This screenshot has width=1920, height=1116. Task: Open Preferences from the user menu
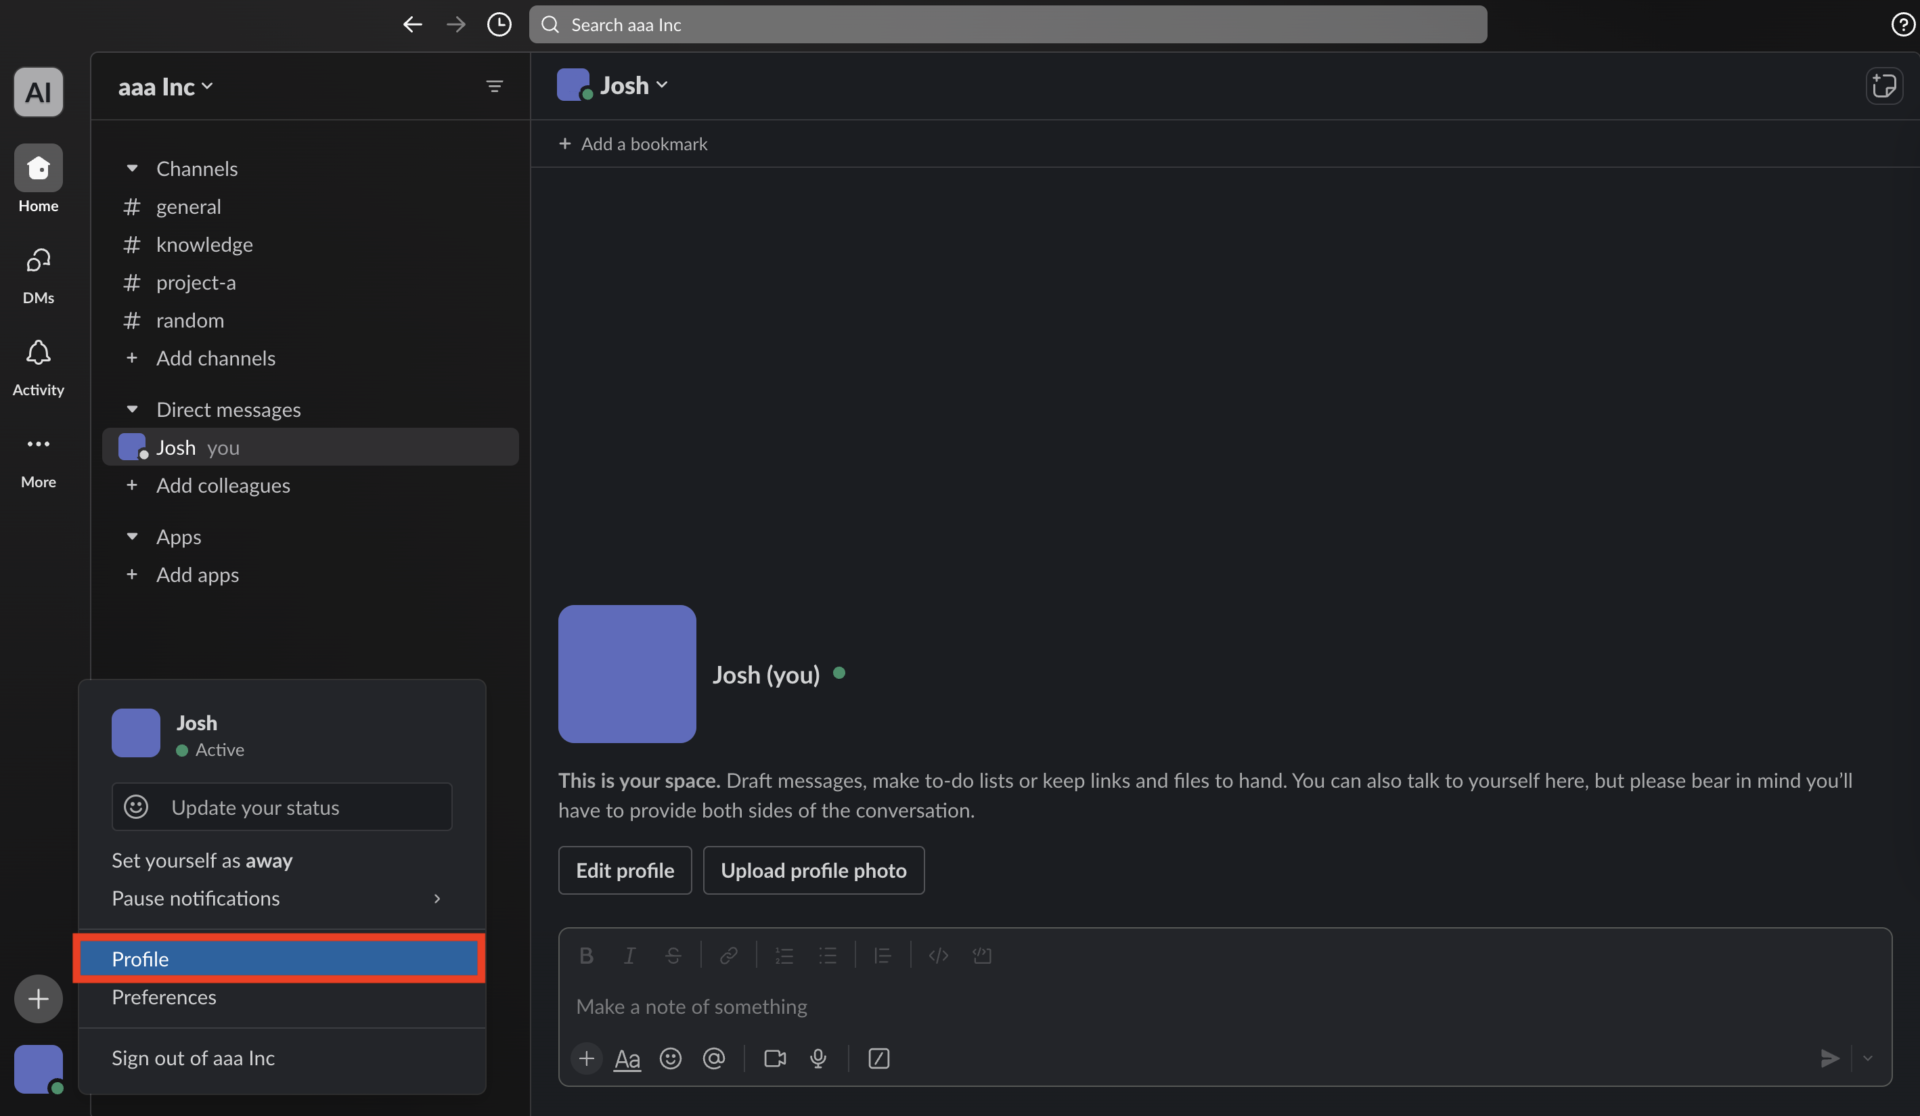coord(163,997)
